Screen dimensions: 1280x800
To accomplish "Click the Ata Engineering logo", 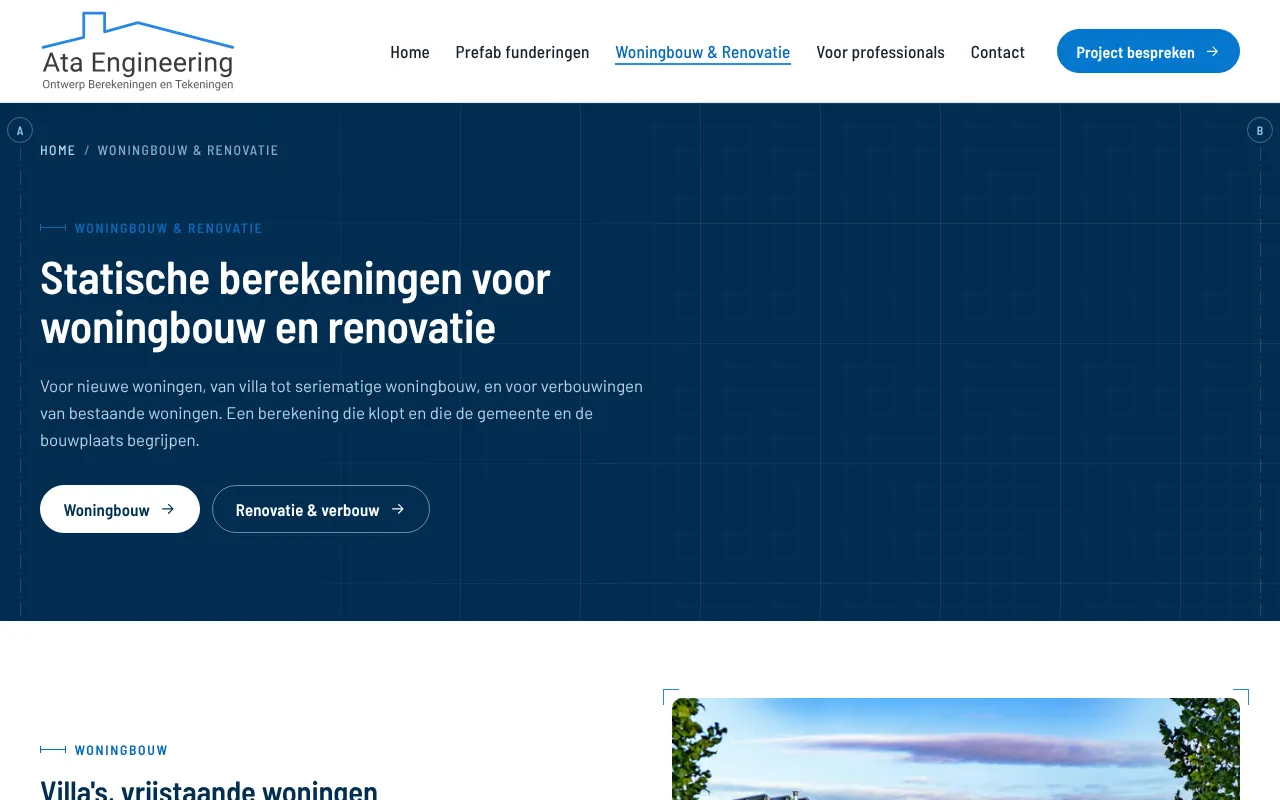I will 138,51.
